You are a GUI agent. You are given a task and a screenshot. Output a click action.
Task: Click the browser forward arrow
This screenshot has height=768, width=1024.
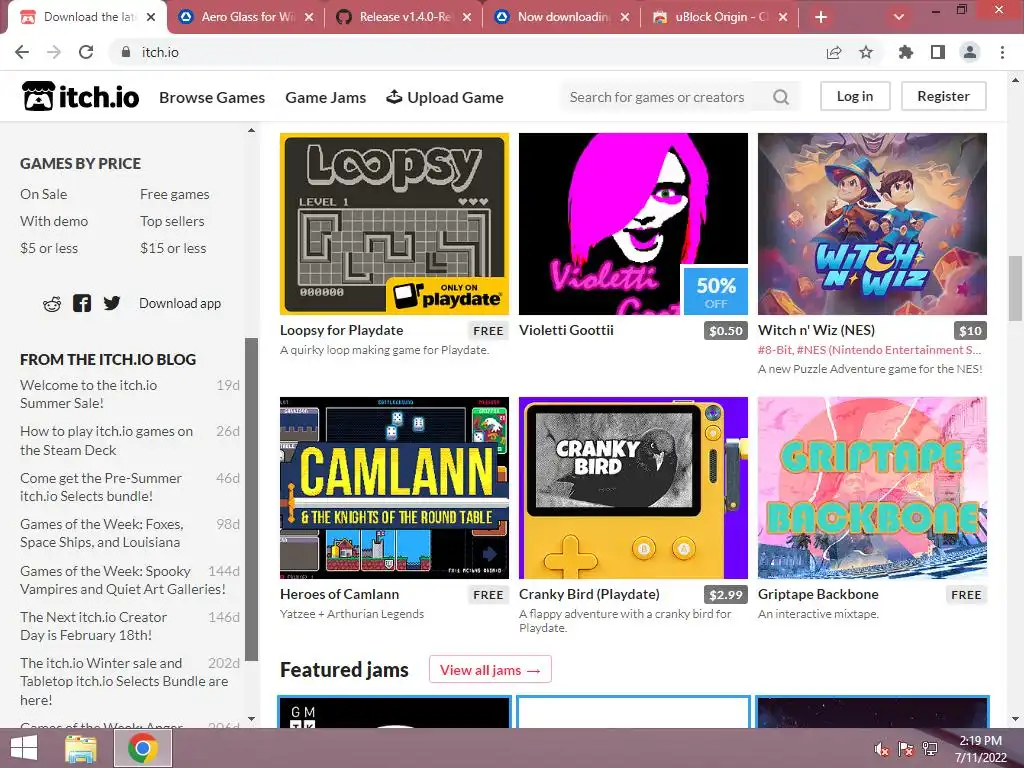coord(54,52)
